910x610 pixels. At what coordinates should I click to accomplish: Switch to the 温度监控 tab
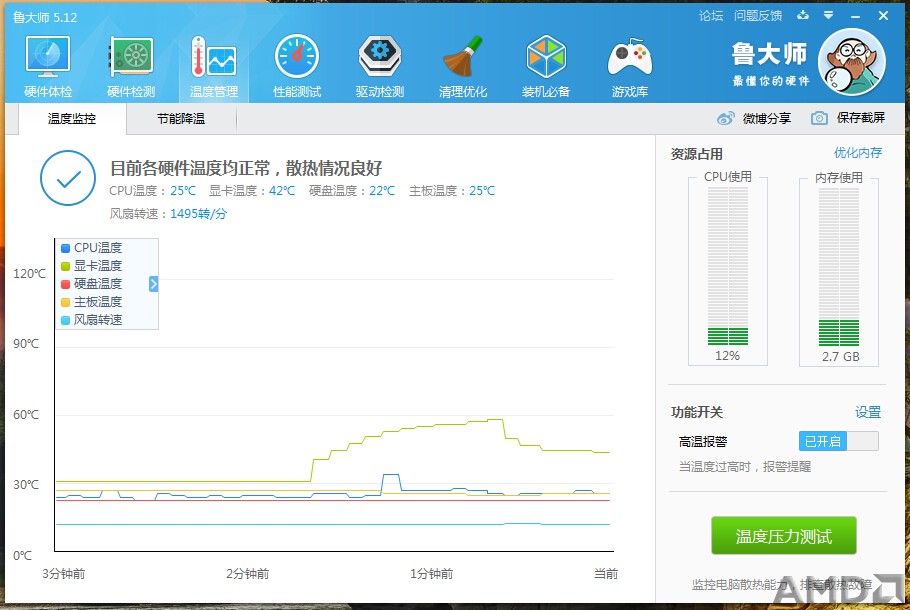coord(72,119)
